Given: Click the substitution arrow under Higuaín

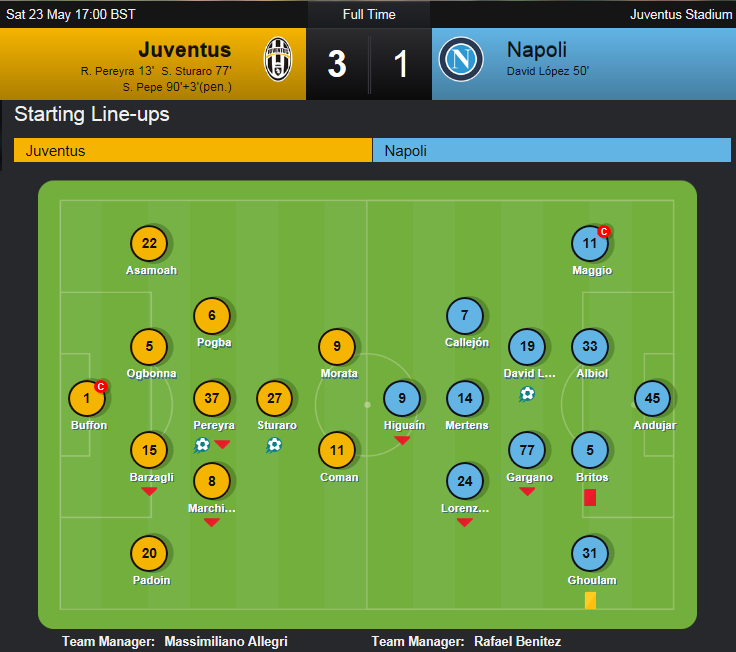Looking at the screenshot, I should coord(402,440).
